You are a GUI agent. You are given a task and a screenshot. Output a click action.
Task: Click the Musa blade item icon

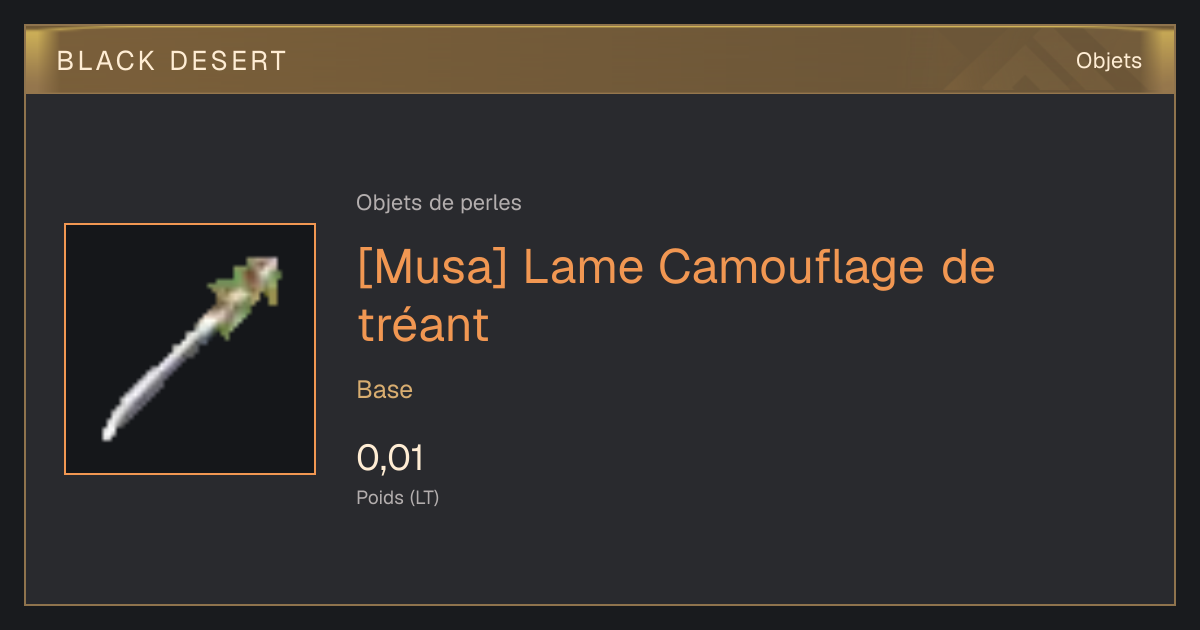tap(190, 349)
